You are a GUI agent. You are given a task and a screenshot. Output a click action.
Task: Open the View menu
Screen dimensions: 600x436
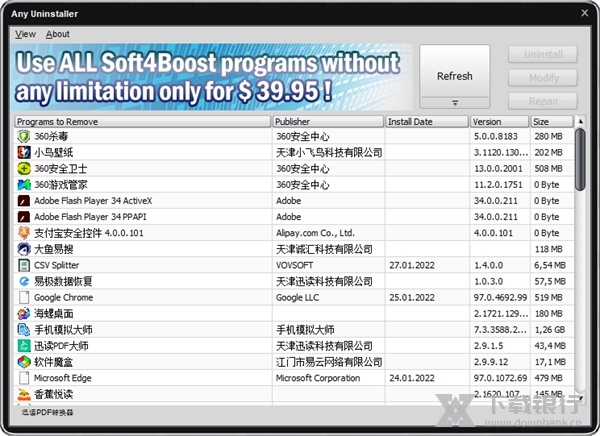tap(25, 34)
